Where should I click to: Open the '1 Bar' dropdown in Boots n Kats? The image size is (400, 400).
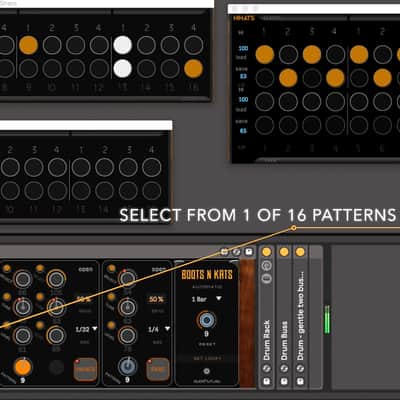coord(206,299)
